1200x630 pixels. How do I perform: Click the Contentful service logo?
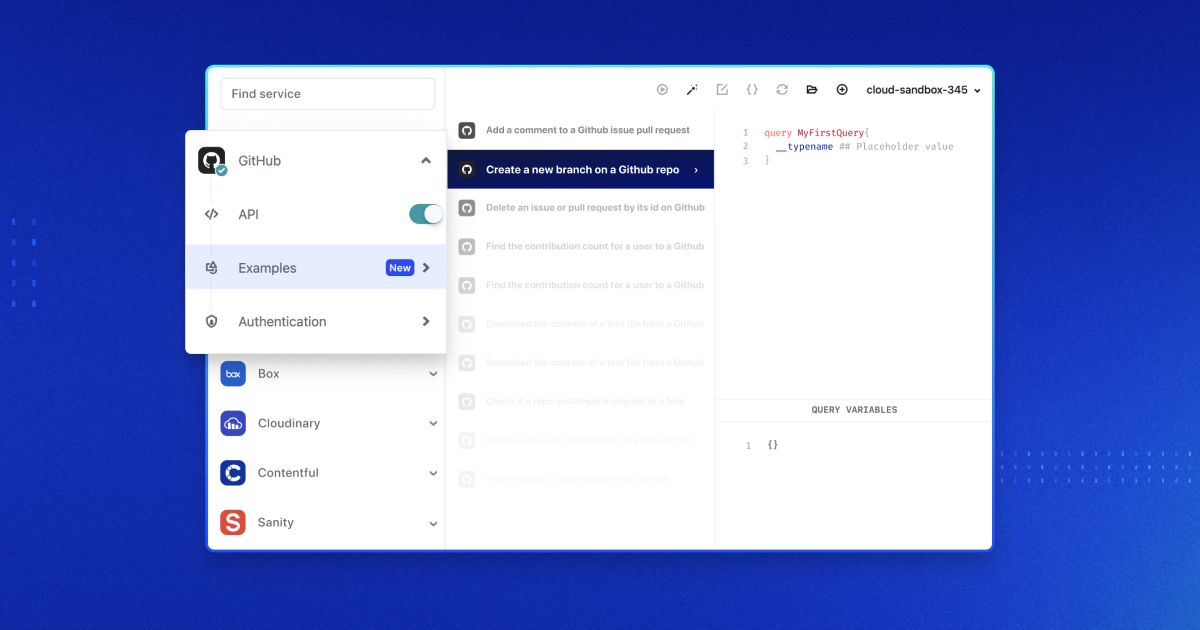233,473
